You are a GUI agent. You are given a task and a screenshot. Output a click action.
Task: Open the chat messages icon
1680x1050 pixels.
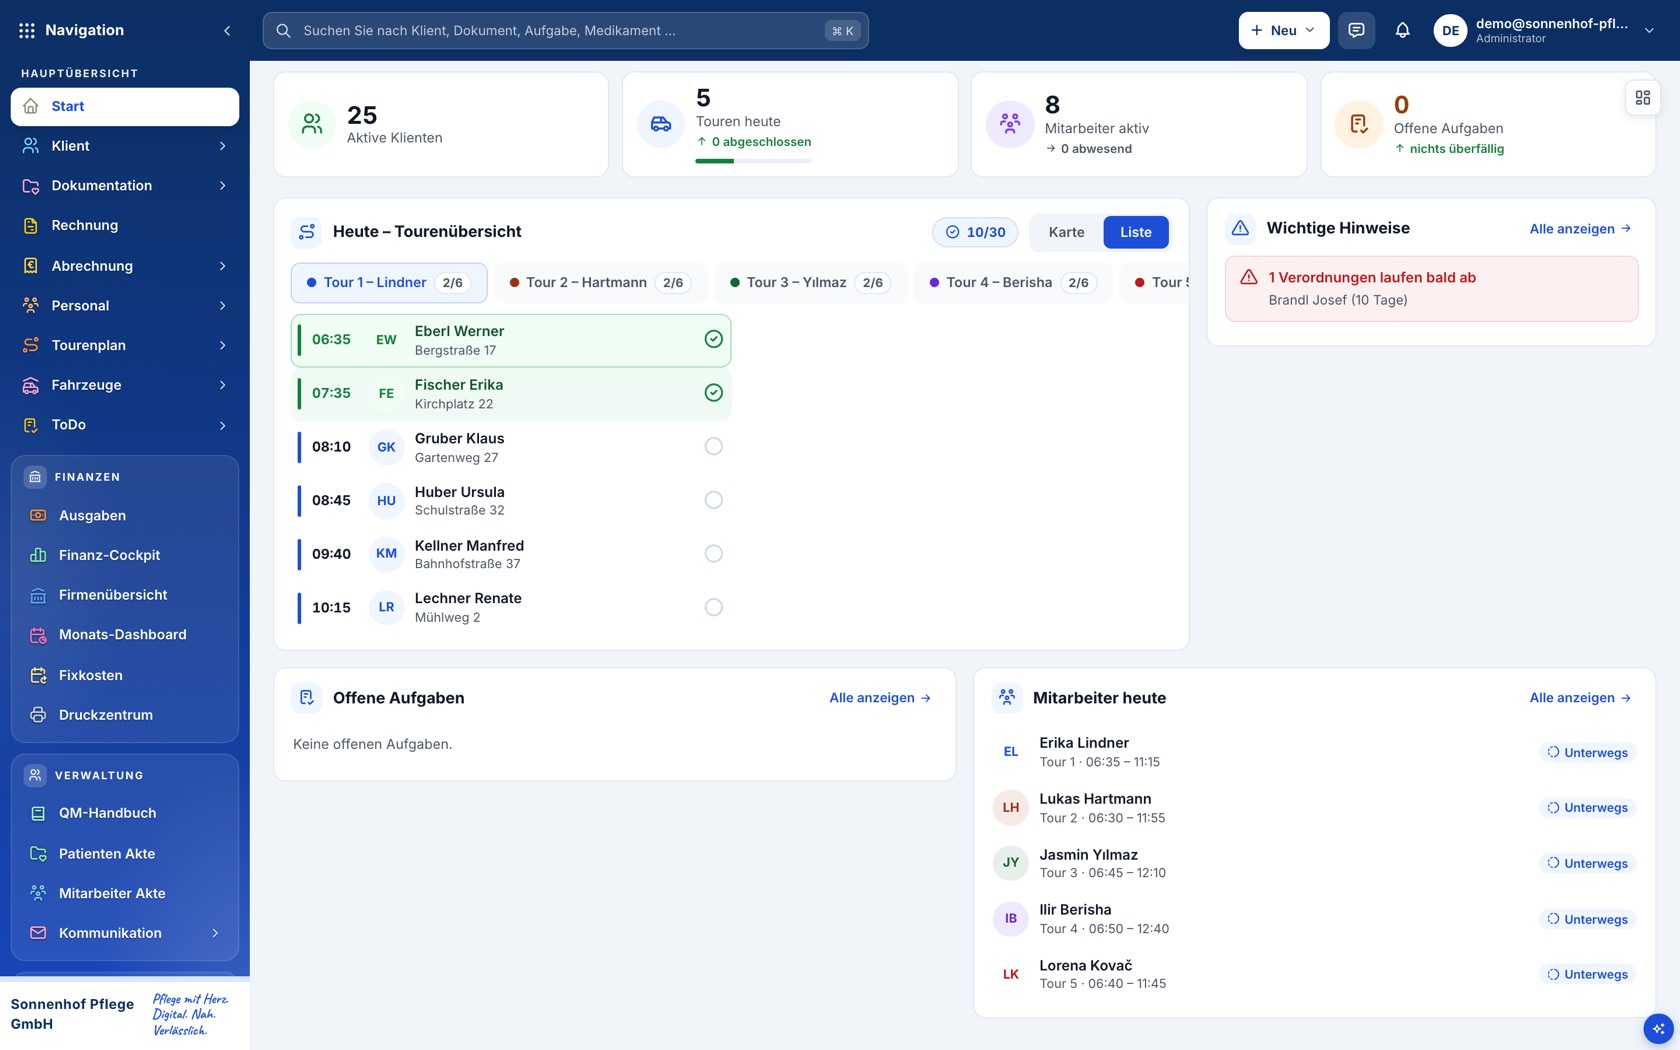coord(1356,30)
